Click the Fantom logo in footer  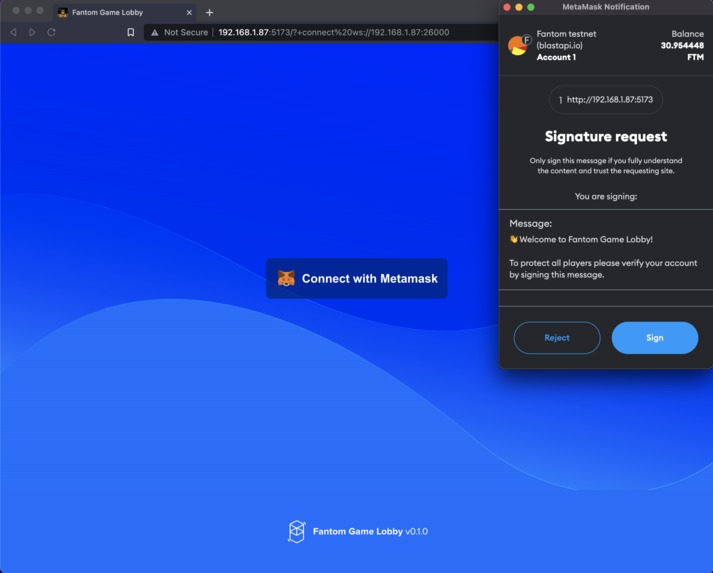click(296, 532)
